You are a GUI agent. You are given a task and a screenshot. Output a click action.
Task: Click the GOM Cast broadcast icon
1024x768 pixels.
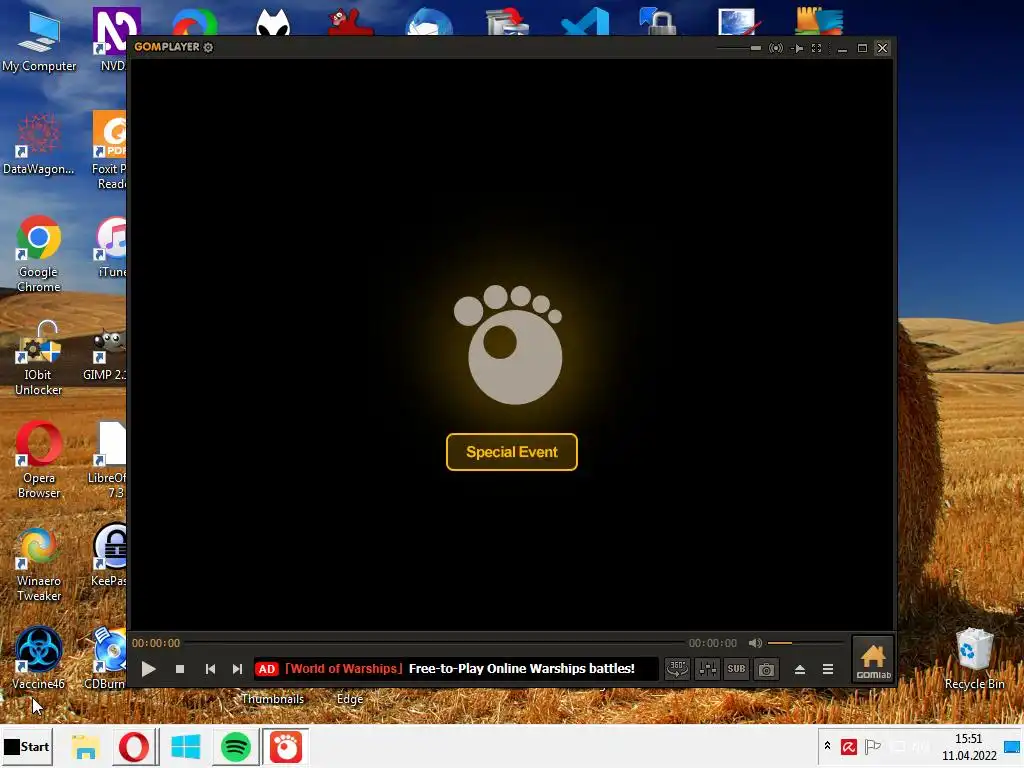point(776,48)
